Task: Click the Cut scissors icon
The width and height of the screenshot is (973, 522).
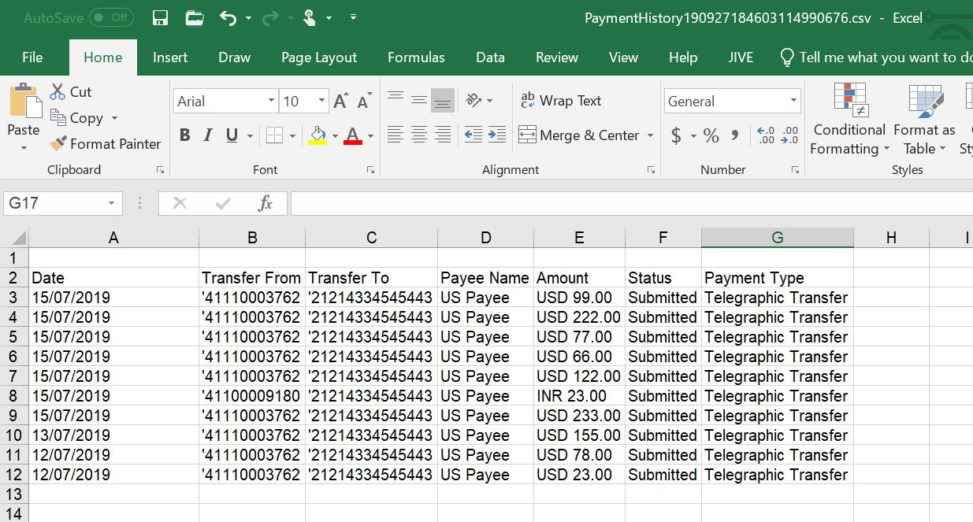Action: tap(58, 92)
